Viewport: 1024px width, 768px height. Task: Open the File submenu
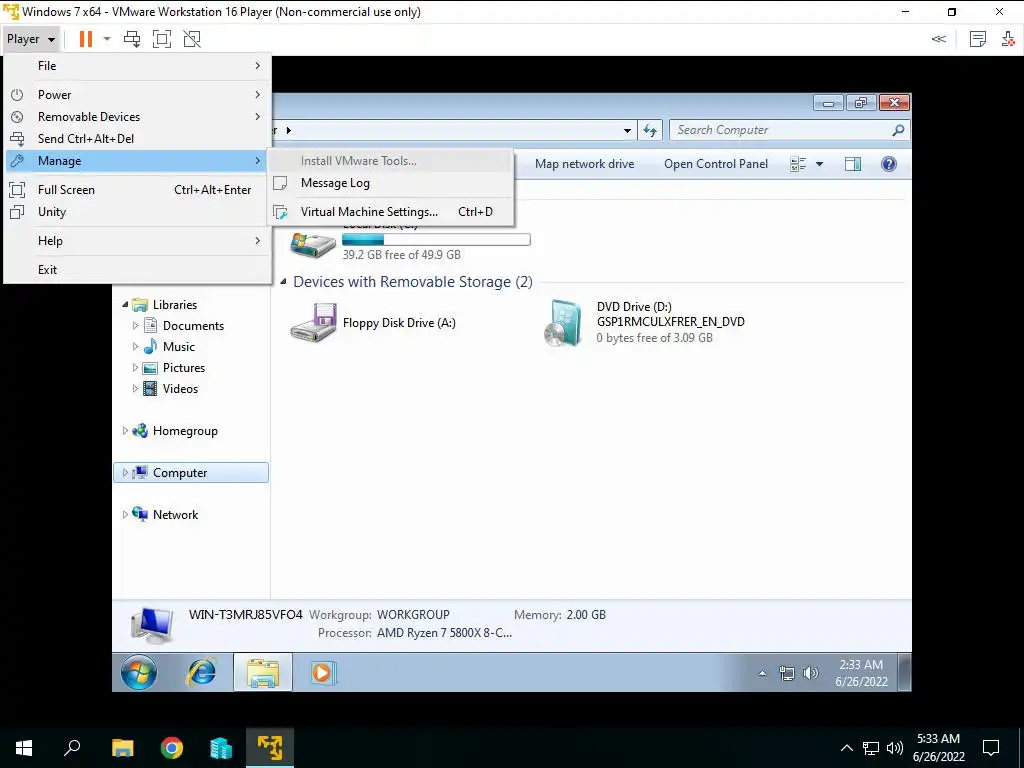pyautogui.click(x=138, y=65)
